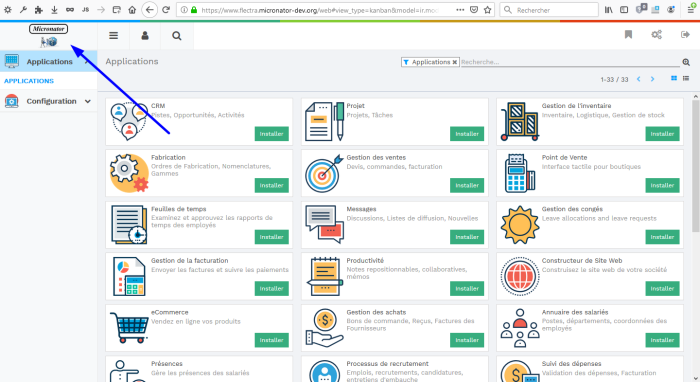Bookmark page with star icon
The width and height of the screenshot is (700, 382).
[x=488, y=10]
